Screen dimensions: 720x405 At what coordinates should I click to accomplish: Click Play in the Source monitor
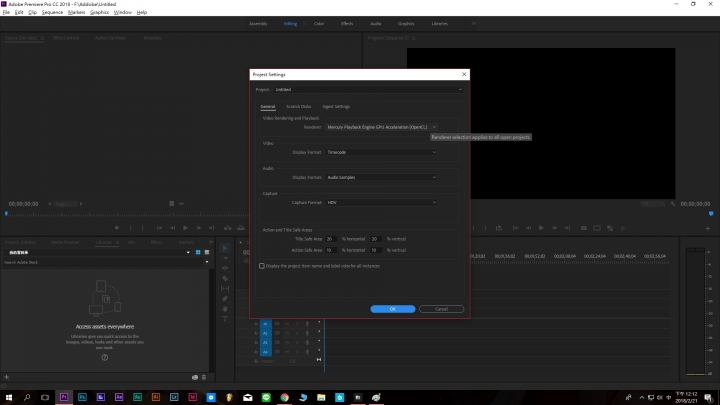[185, 228]
